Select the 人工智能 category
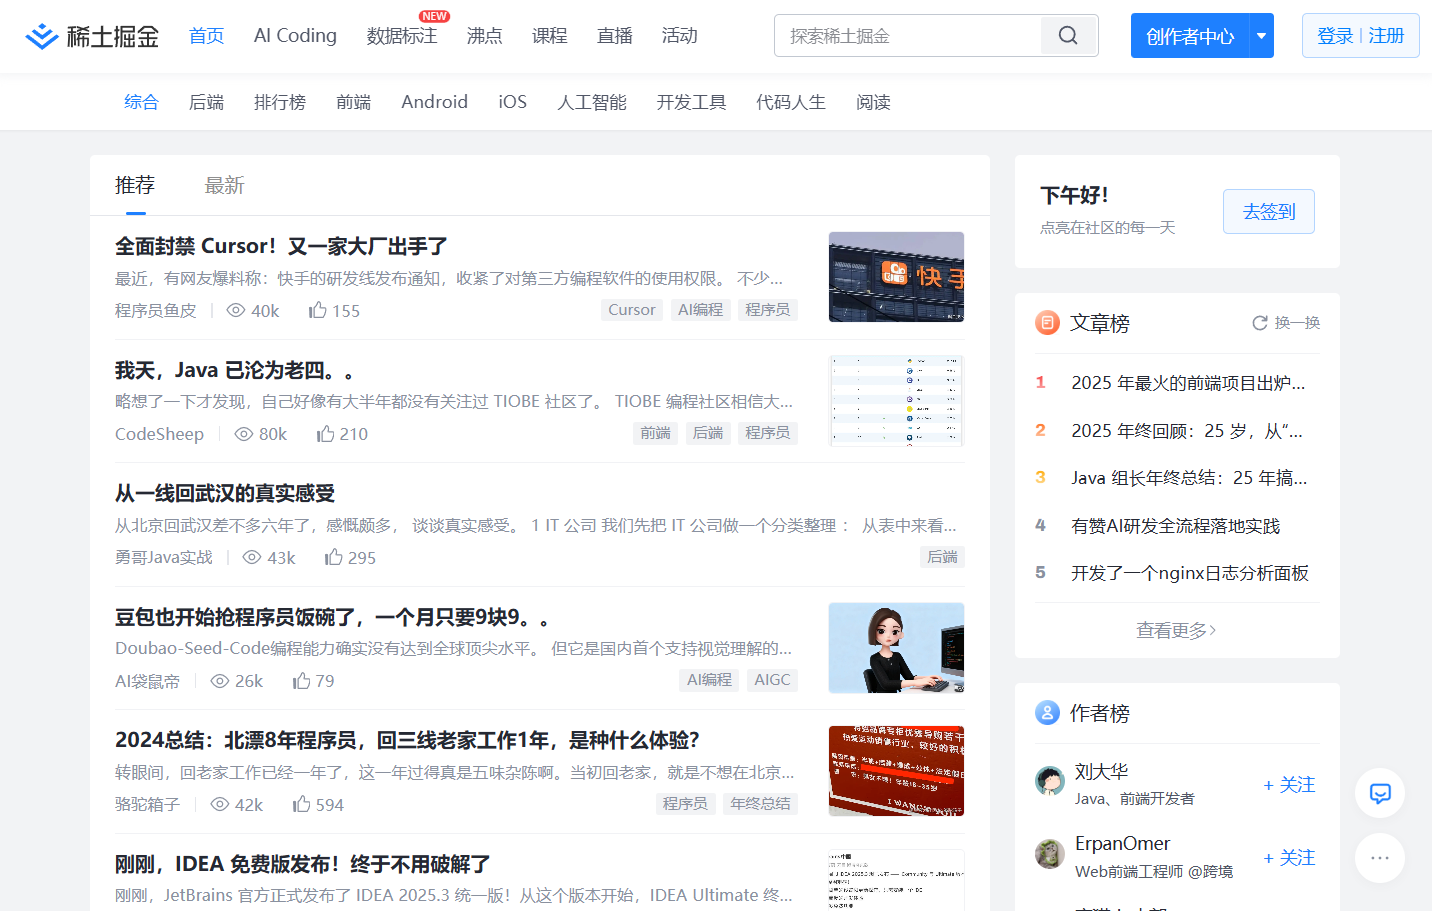The width and height of the screenshot is (1432, 911). pos(591,102)
